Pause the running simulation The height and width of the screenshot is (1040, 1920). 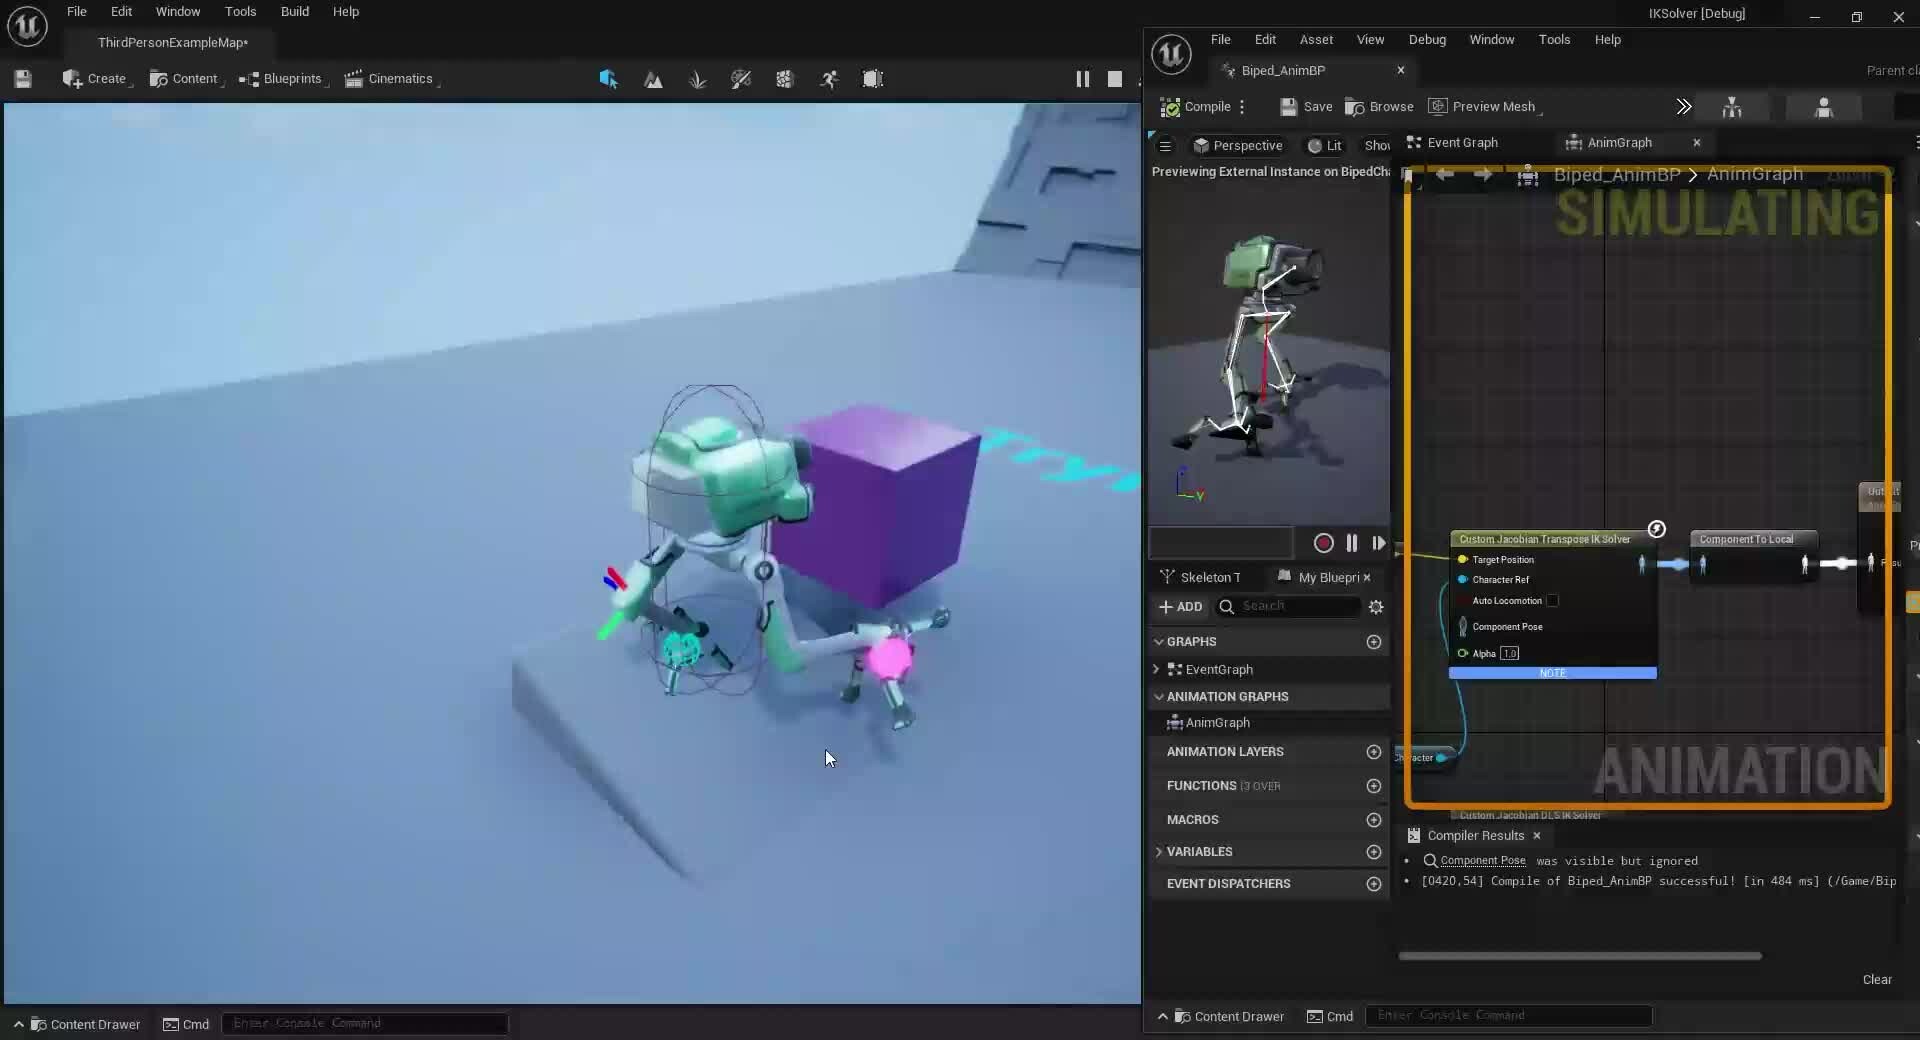click(x=1083, y=79)
